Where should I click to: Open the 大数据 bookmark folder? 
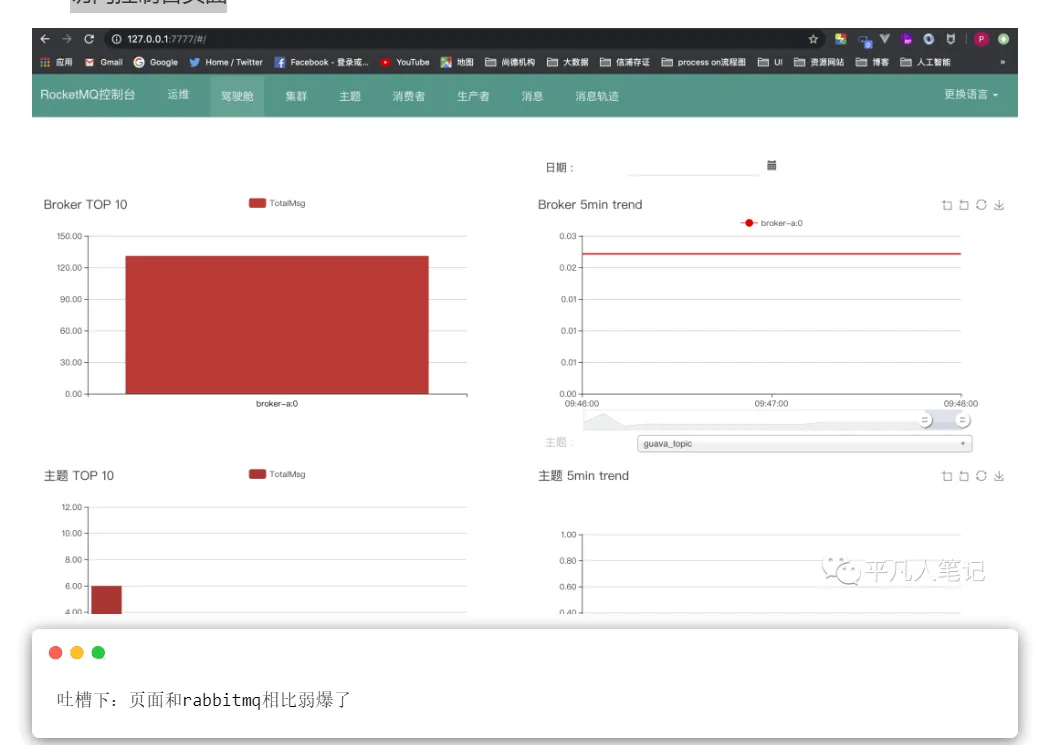point(568,62)
